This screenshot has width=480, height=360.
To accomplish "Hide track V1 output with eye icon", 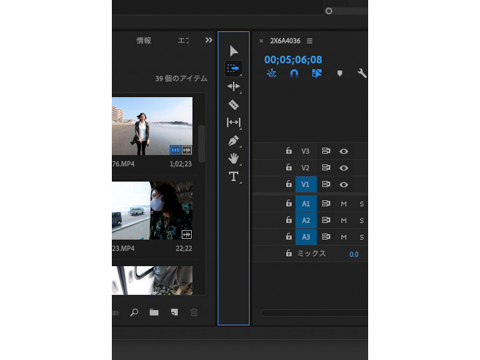I will (x=344, y=185).
